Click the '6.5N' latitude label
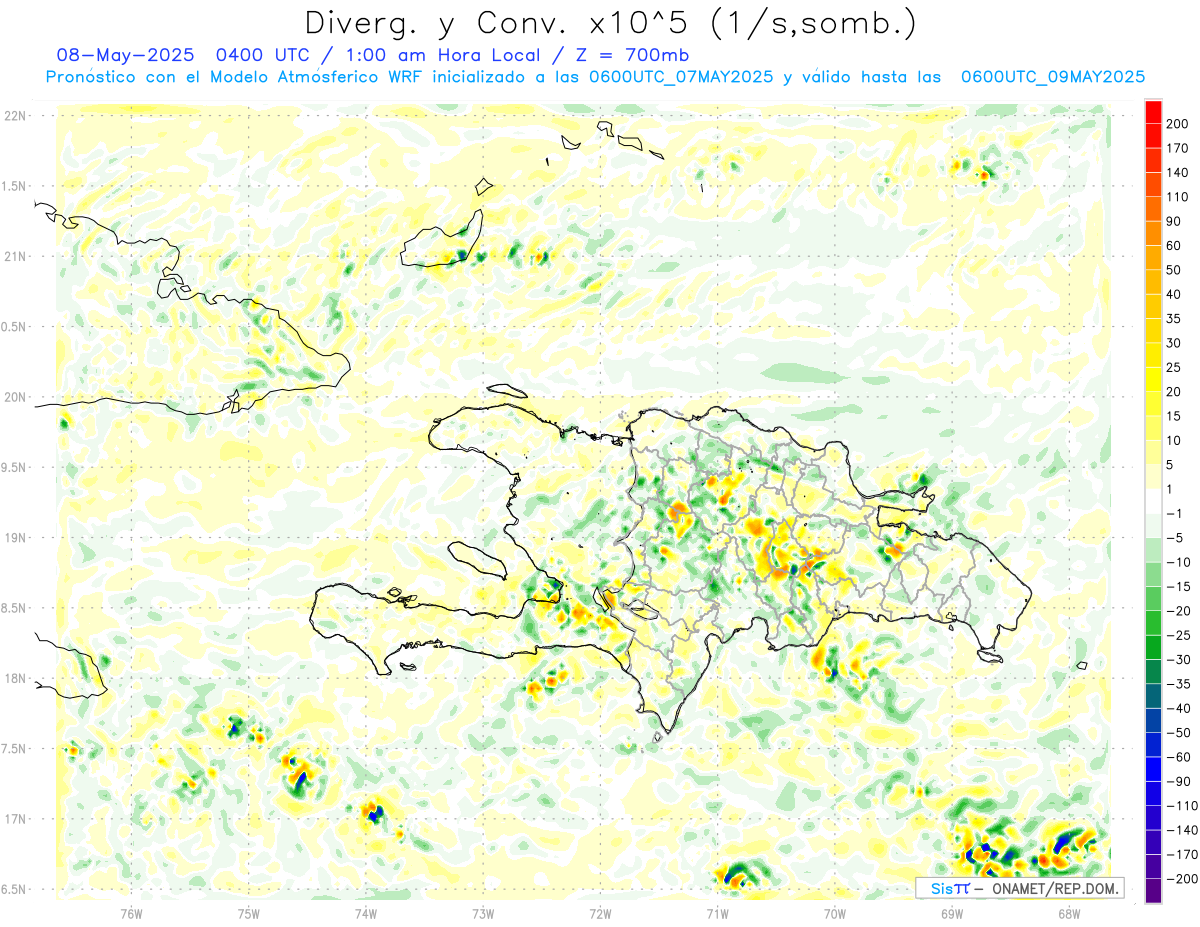The image size is (1200, 927). (x=14, y=890)
